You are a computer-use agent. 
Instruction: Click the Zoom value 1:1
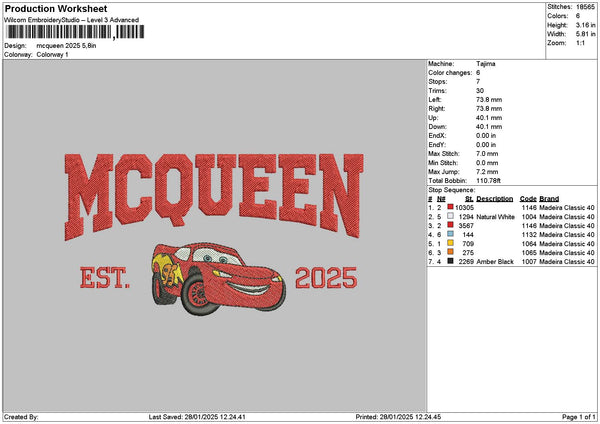coord(580,43)
